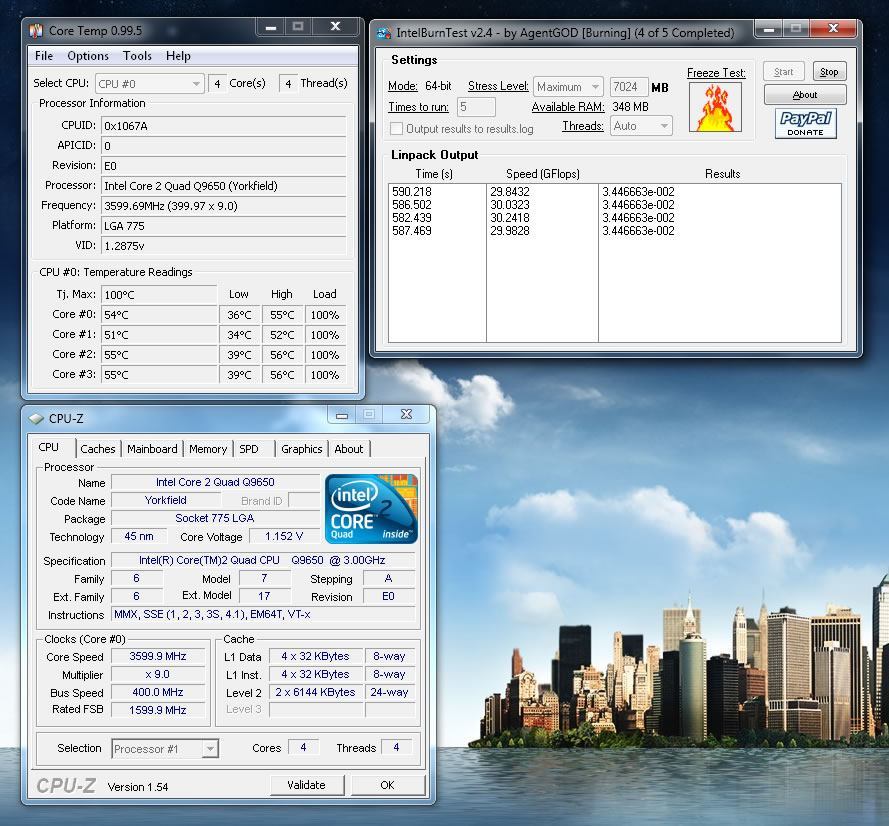Screen dimensions: 889x826
Task: Minimize the CPU-Z window
Action: [x=342, y=415]
